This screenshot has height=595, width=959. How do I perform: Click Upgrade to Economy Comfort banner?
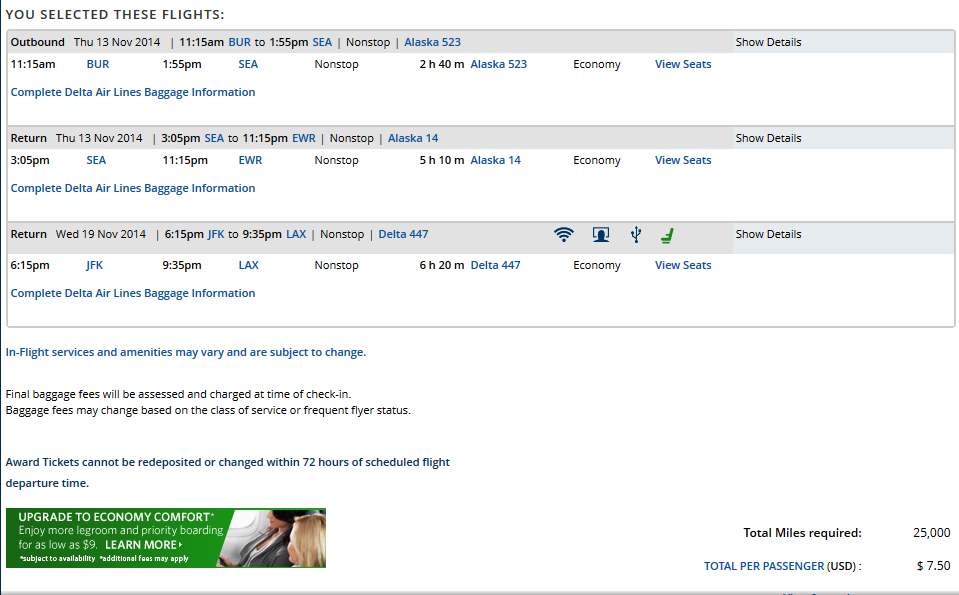[x=166, y=538]
